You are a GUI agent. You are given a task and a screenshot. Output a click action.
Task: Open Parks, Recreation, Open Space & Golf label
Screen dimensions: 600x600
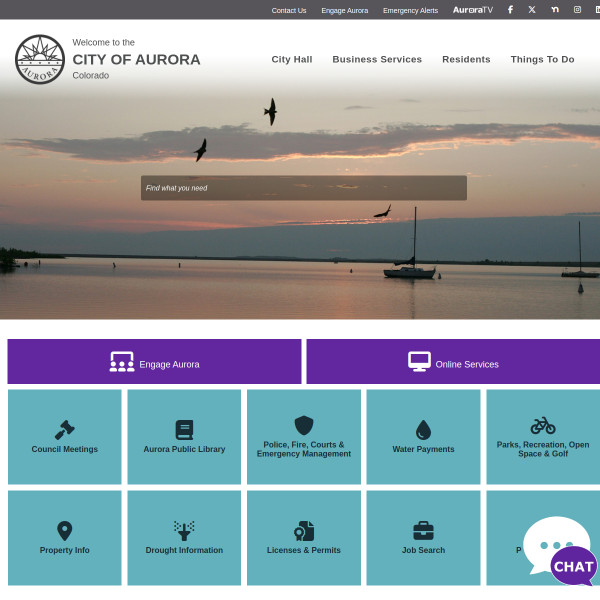(x=543, y=449)
